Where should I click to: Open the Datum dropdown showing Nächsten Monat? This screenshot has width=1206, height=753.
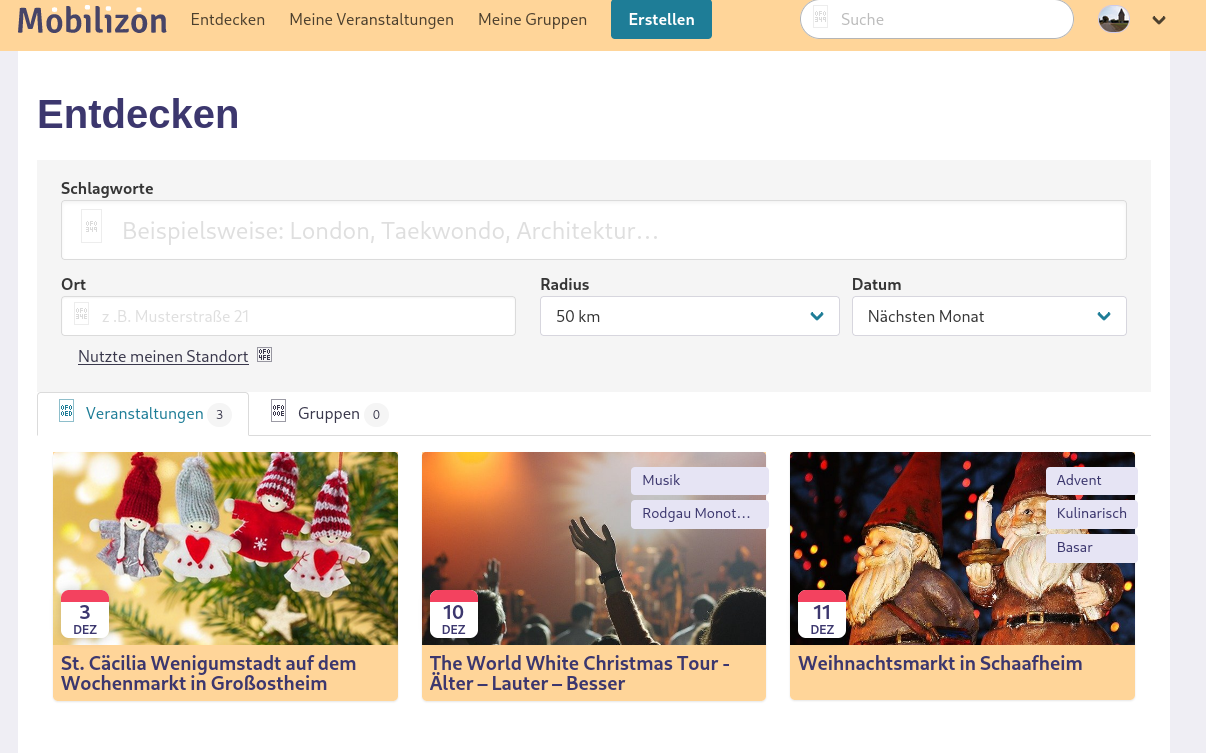[989, 316]
